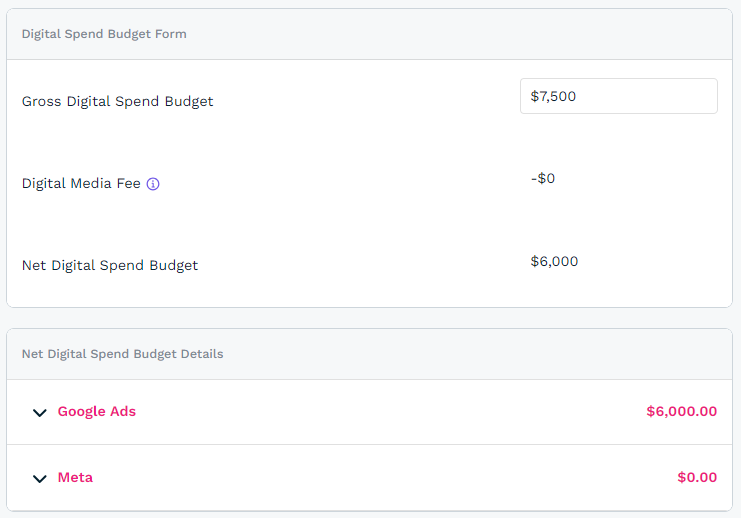Viewport: 741px width, 518px height.
Task: Expand the Meta chevron arrow
Action: tap(40, 478)
